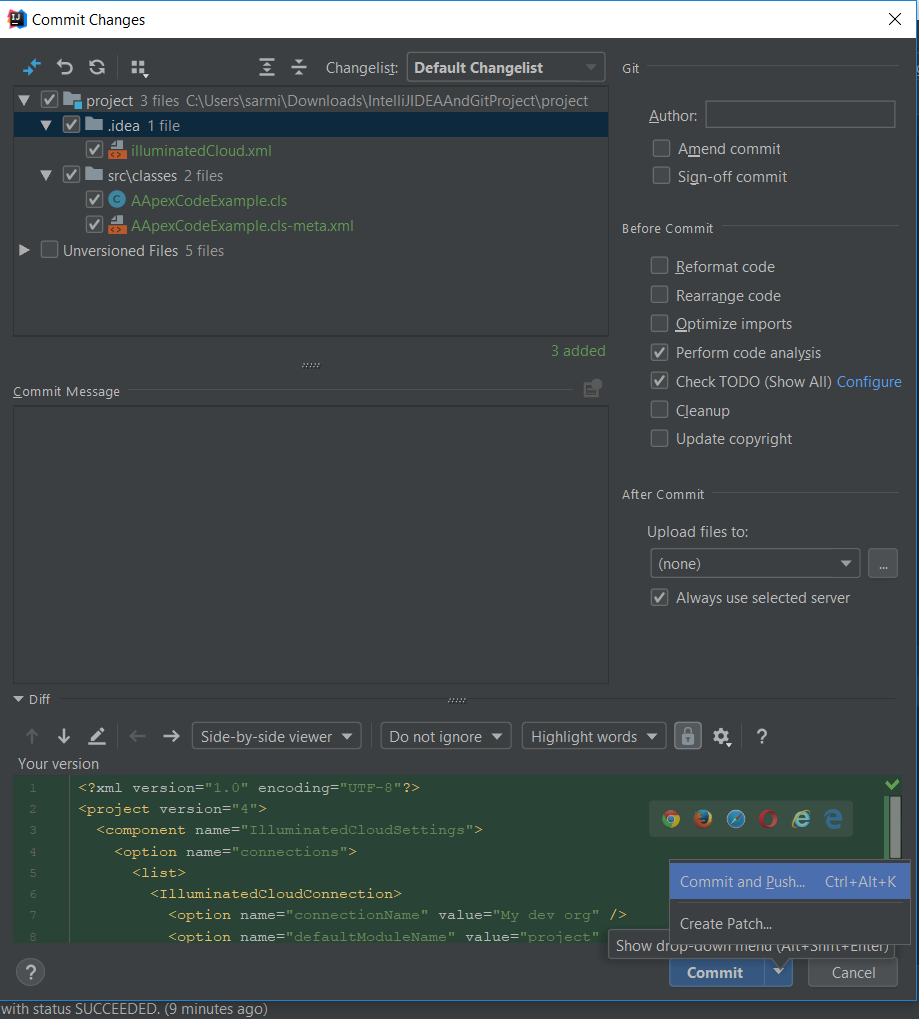The image size is (919, 1019).
Task: Open the Changelist dropdown
Action: pos(505,68)
